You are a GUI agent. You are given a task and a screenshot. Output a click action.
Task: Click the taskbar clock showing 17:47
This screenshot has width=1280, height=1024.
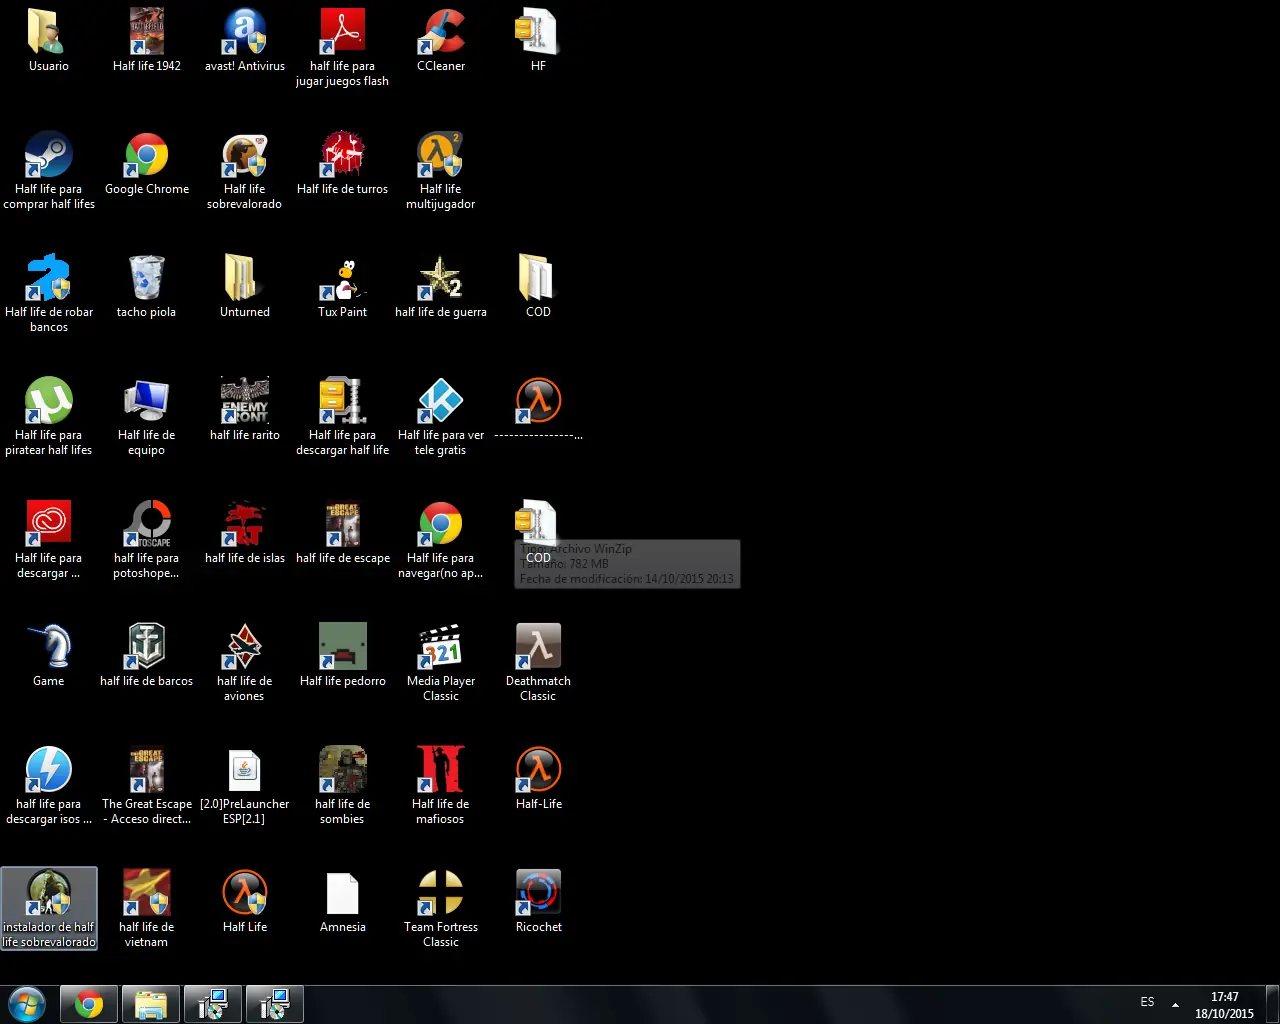tap(1224, 1005)
